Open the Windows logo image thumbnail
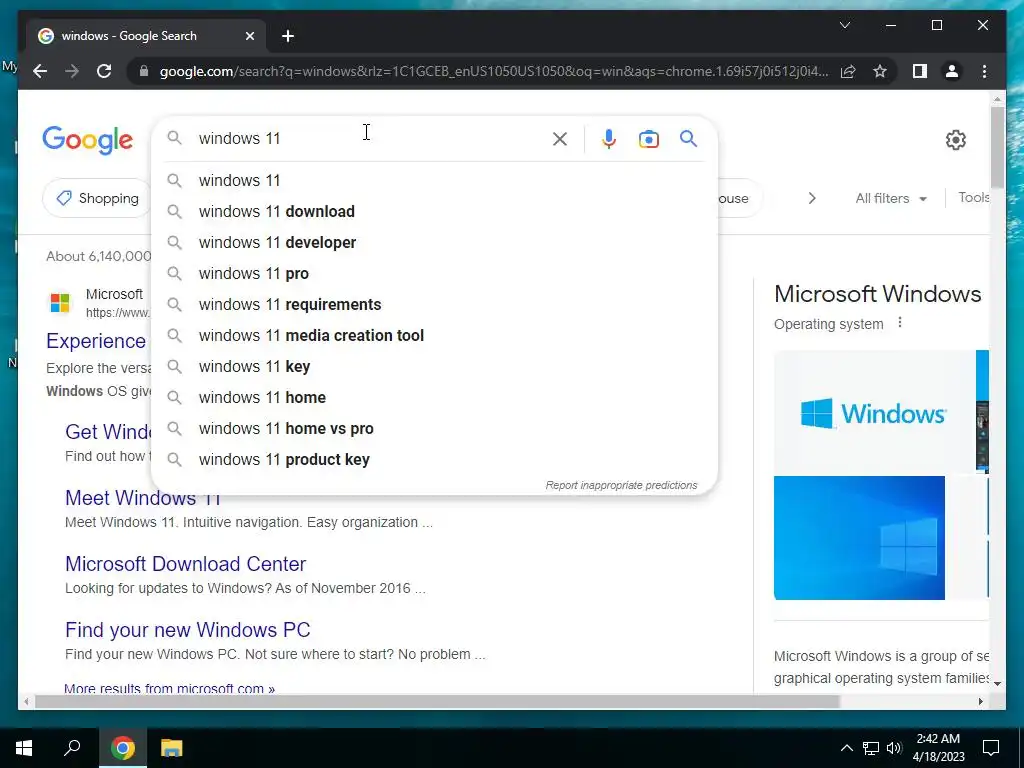The image size is (1024, 768). click(874, 412)
